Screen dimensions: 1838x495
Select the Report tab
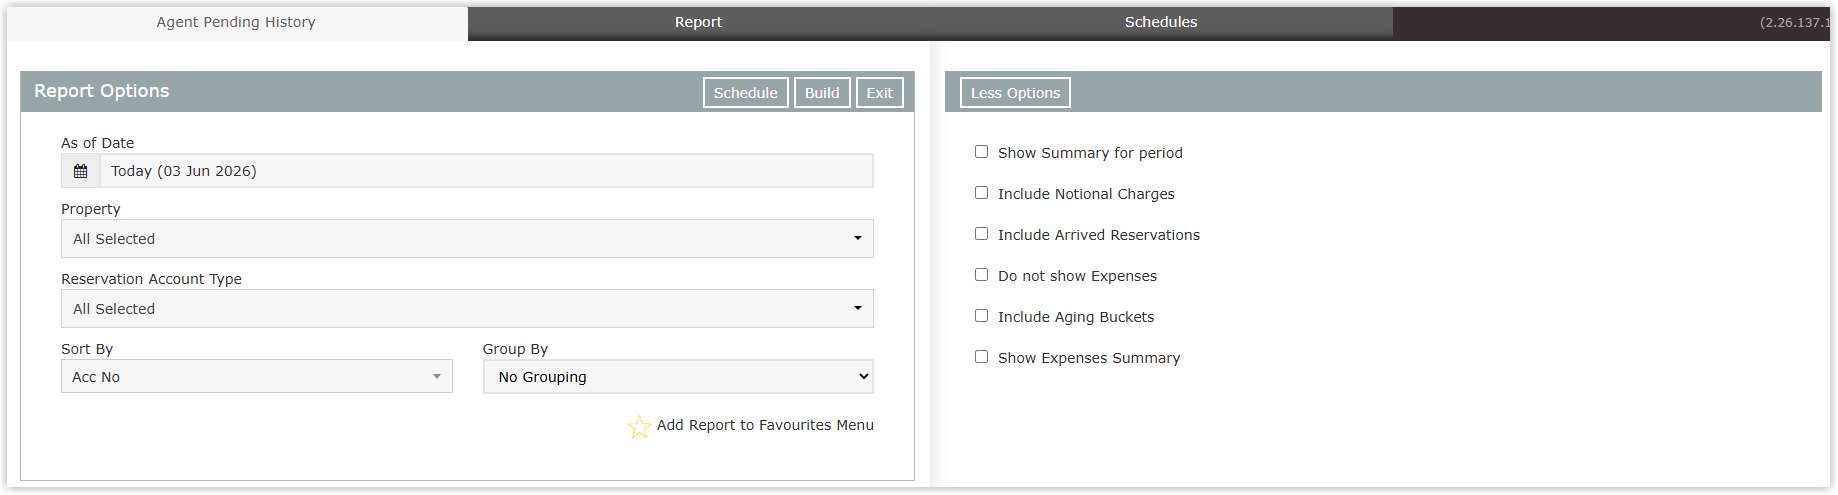(x=698, y=22)
